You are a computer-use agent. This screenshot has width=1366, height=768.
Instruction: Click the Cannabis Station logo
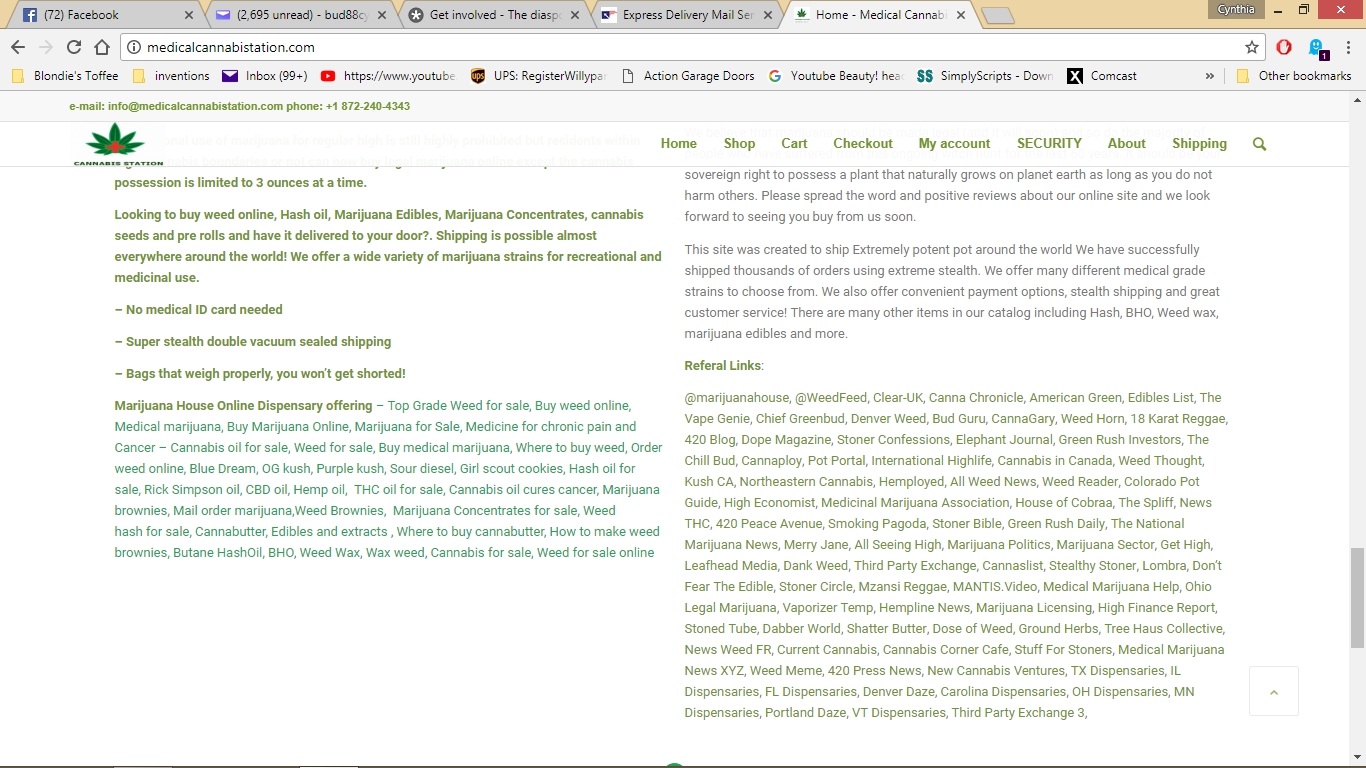pyautogui.click(x=117, y=146)
